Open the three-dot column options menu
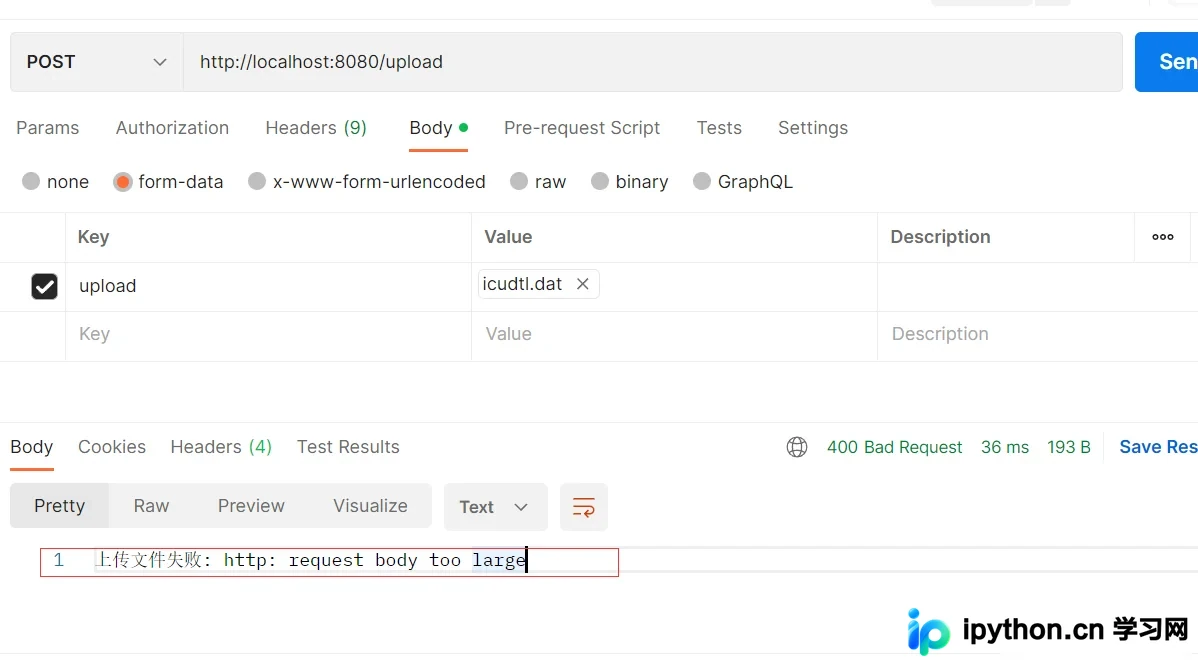 (1163, 237)
